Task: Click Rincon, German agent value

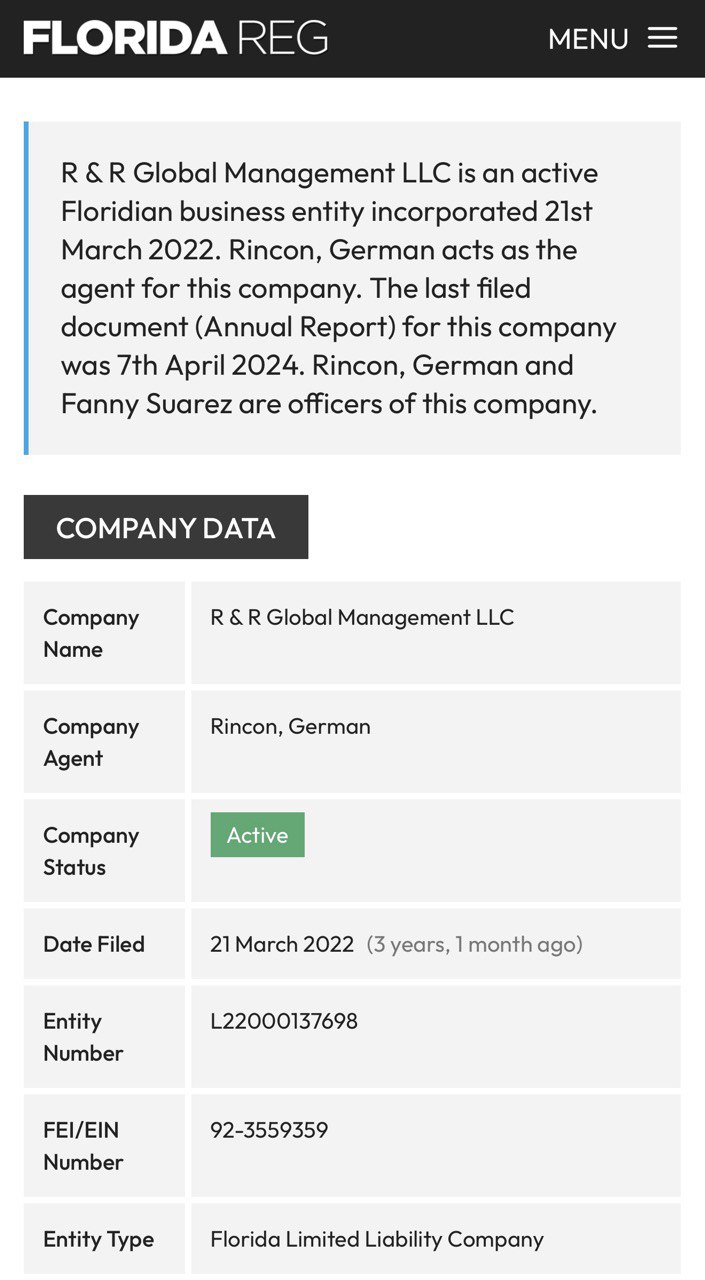Action: 290,726
